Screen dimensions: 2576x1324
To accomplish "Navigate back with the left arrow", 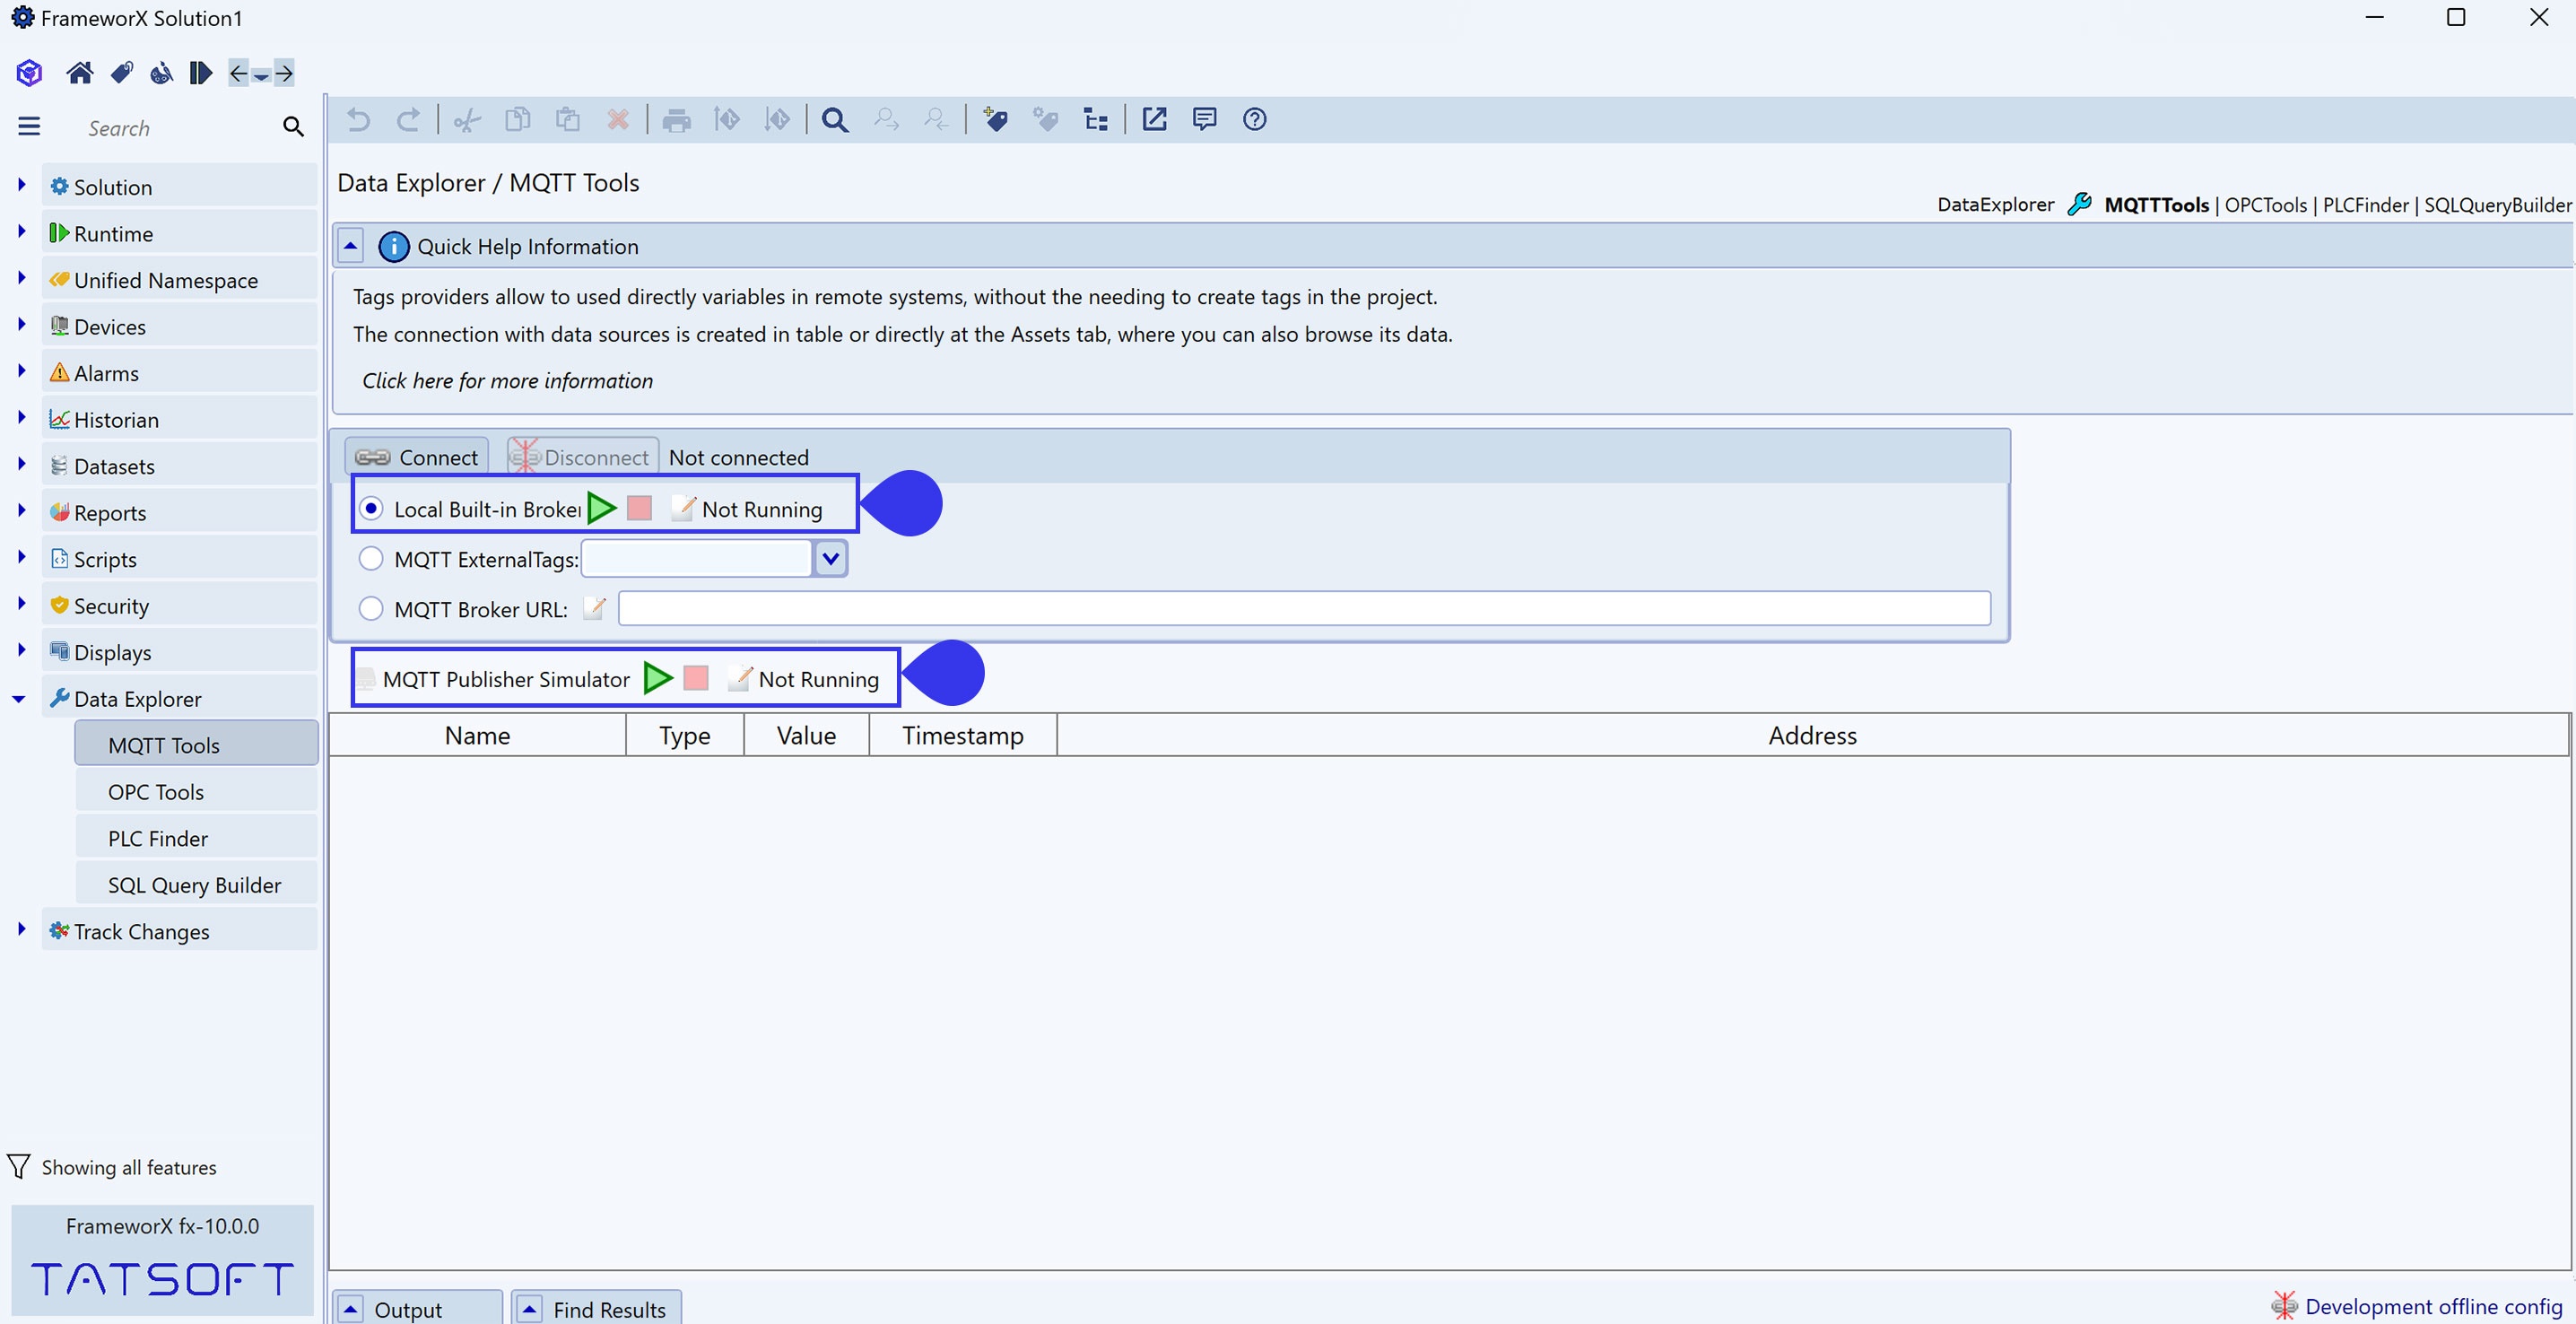I will click(x=238, y=73).
